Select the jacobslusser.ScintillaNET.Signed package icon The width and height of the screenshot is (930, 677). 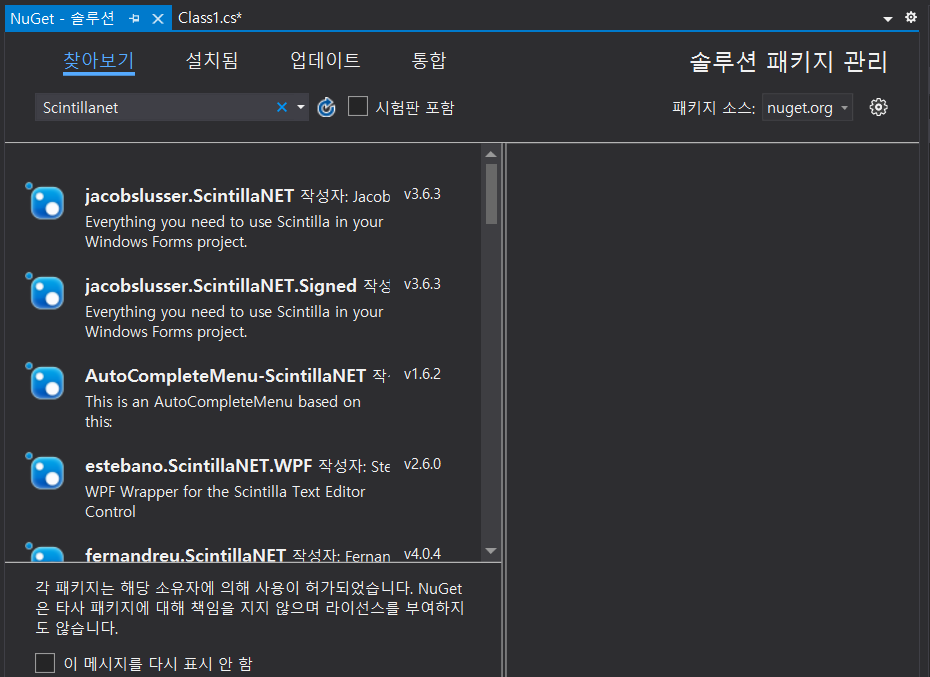point(47,293)
